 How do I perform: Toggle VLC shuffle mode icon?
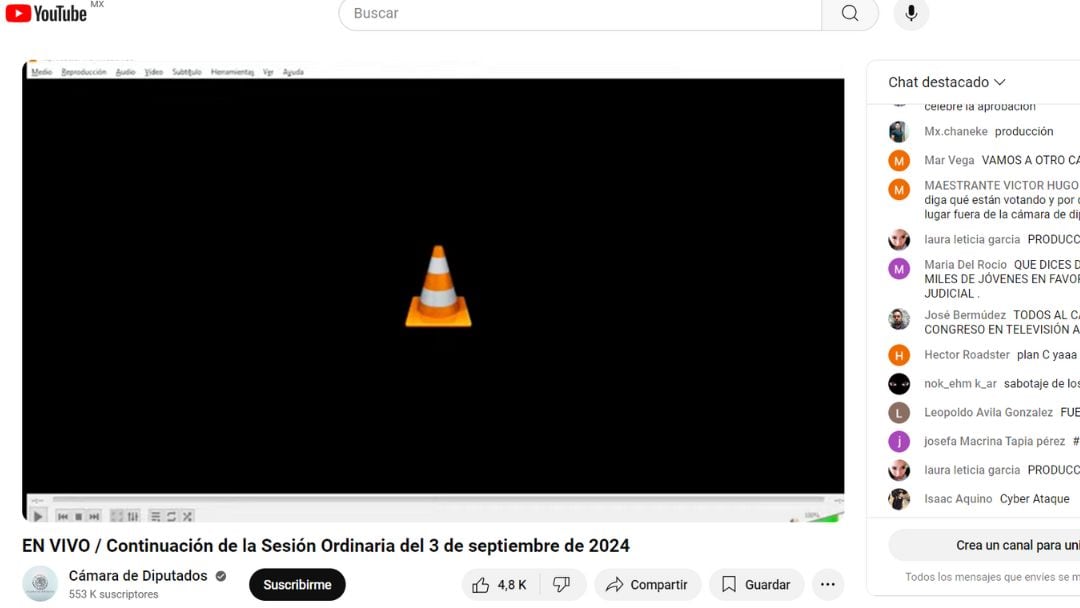[x=187, y=517]
